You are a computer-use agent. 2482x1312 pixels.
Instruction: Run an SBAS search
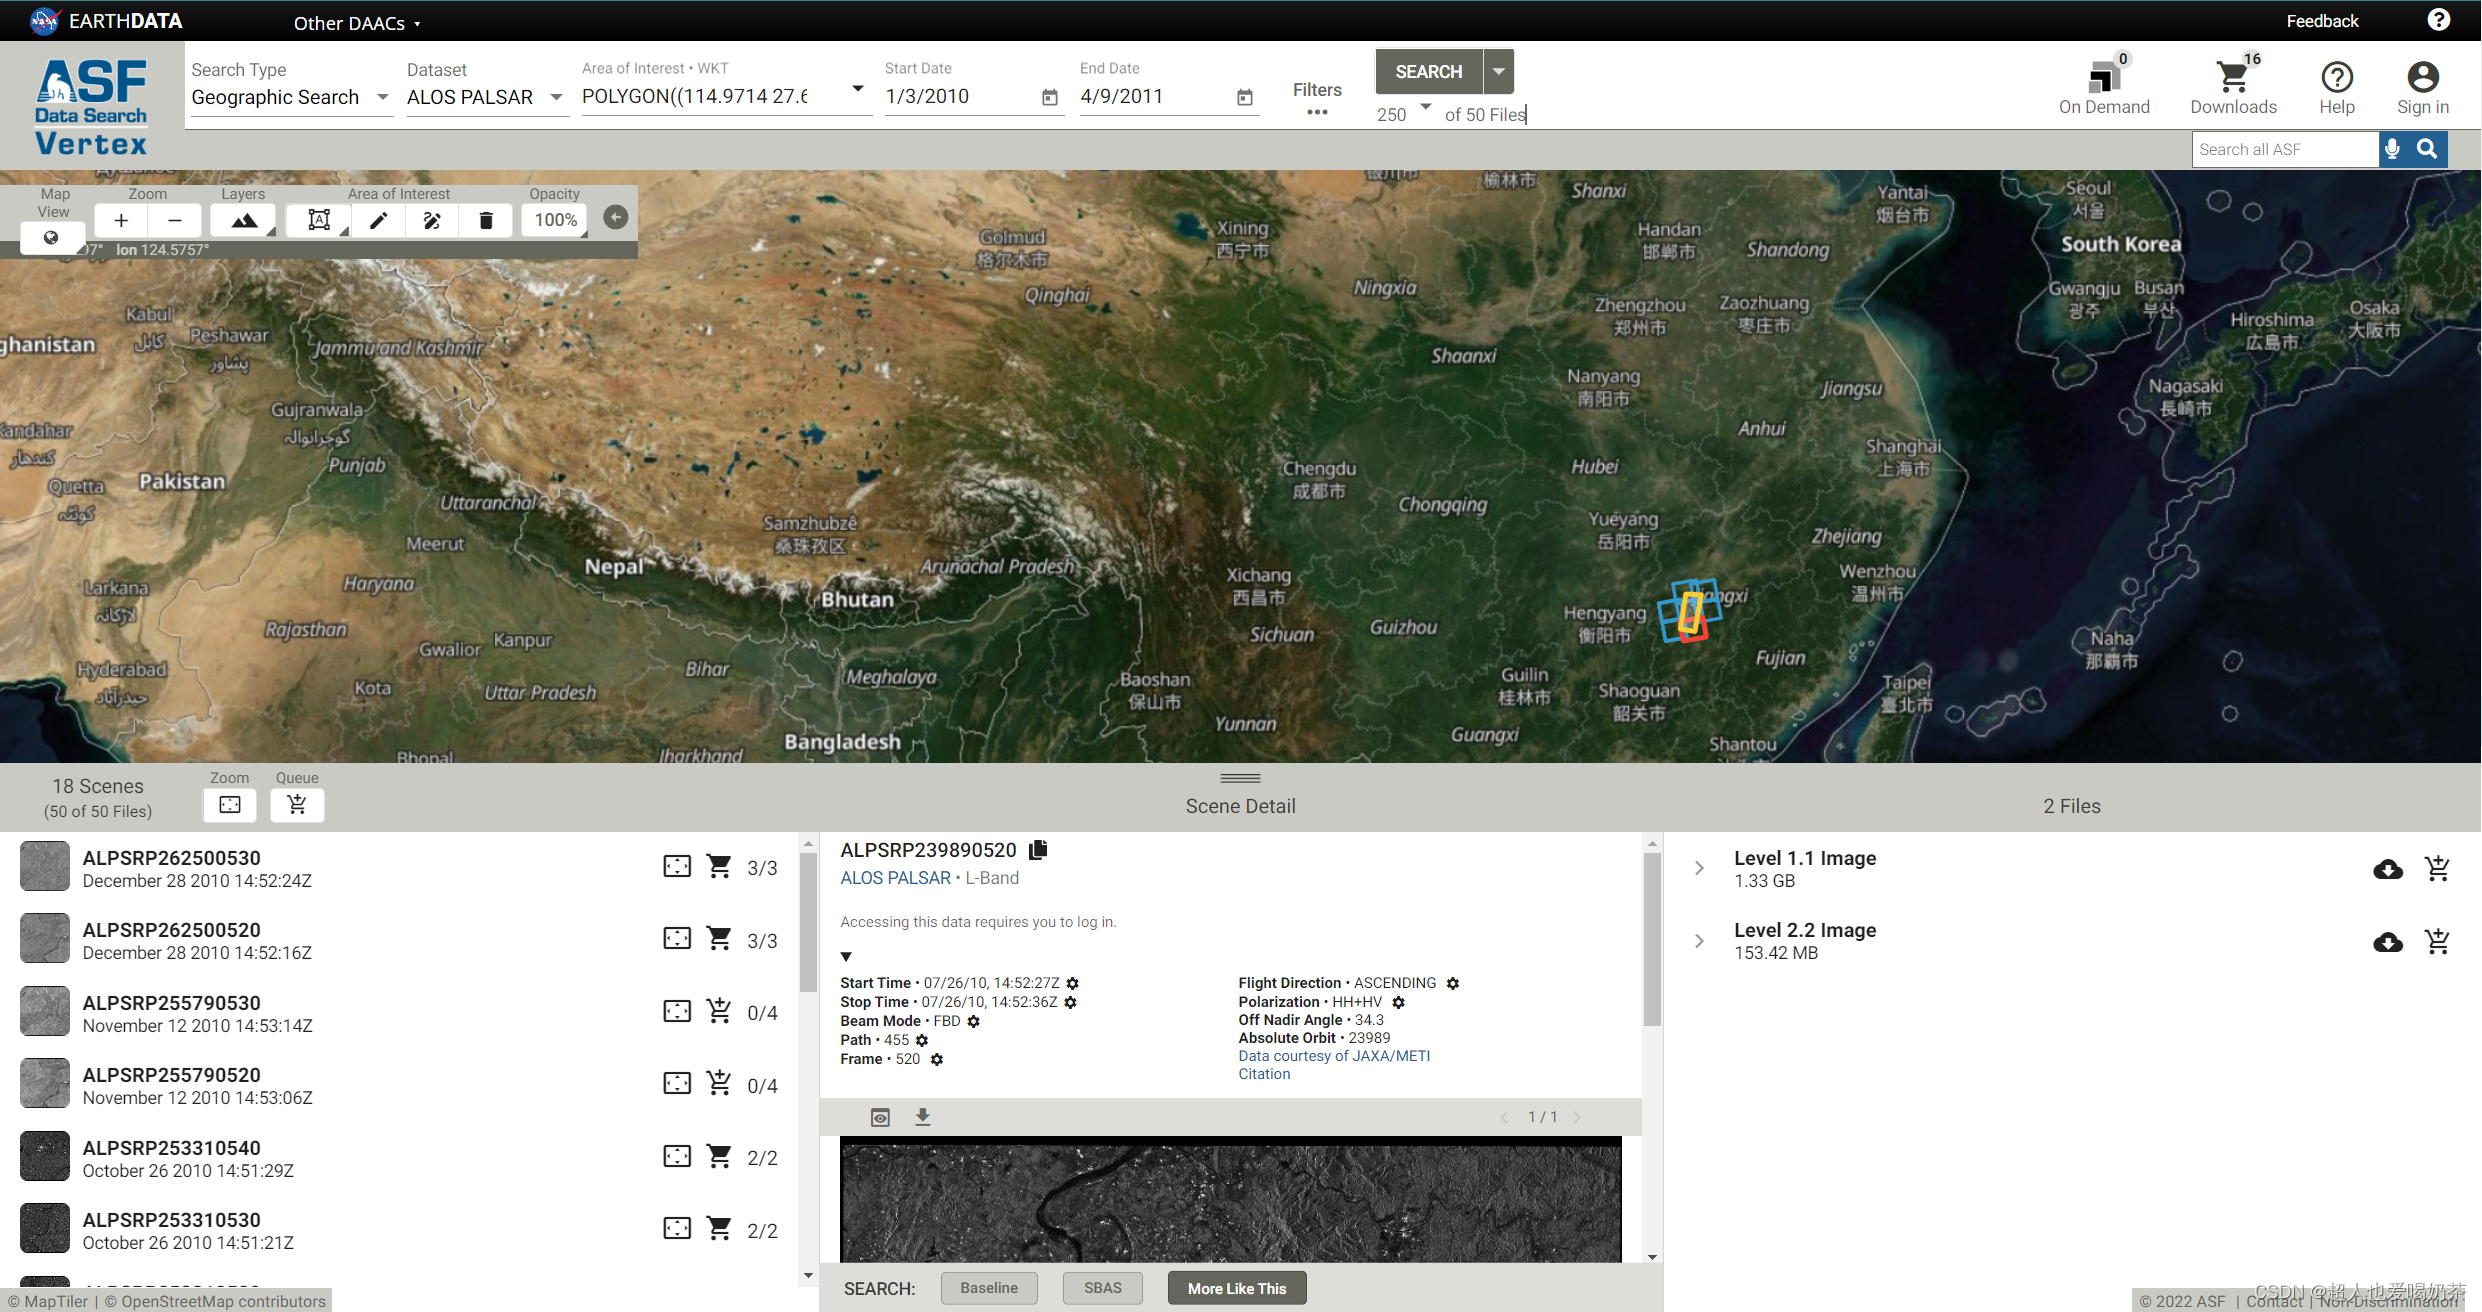(1103, 1288)
